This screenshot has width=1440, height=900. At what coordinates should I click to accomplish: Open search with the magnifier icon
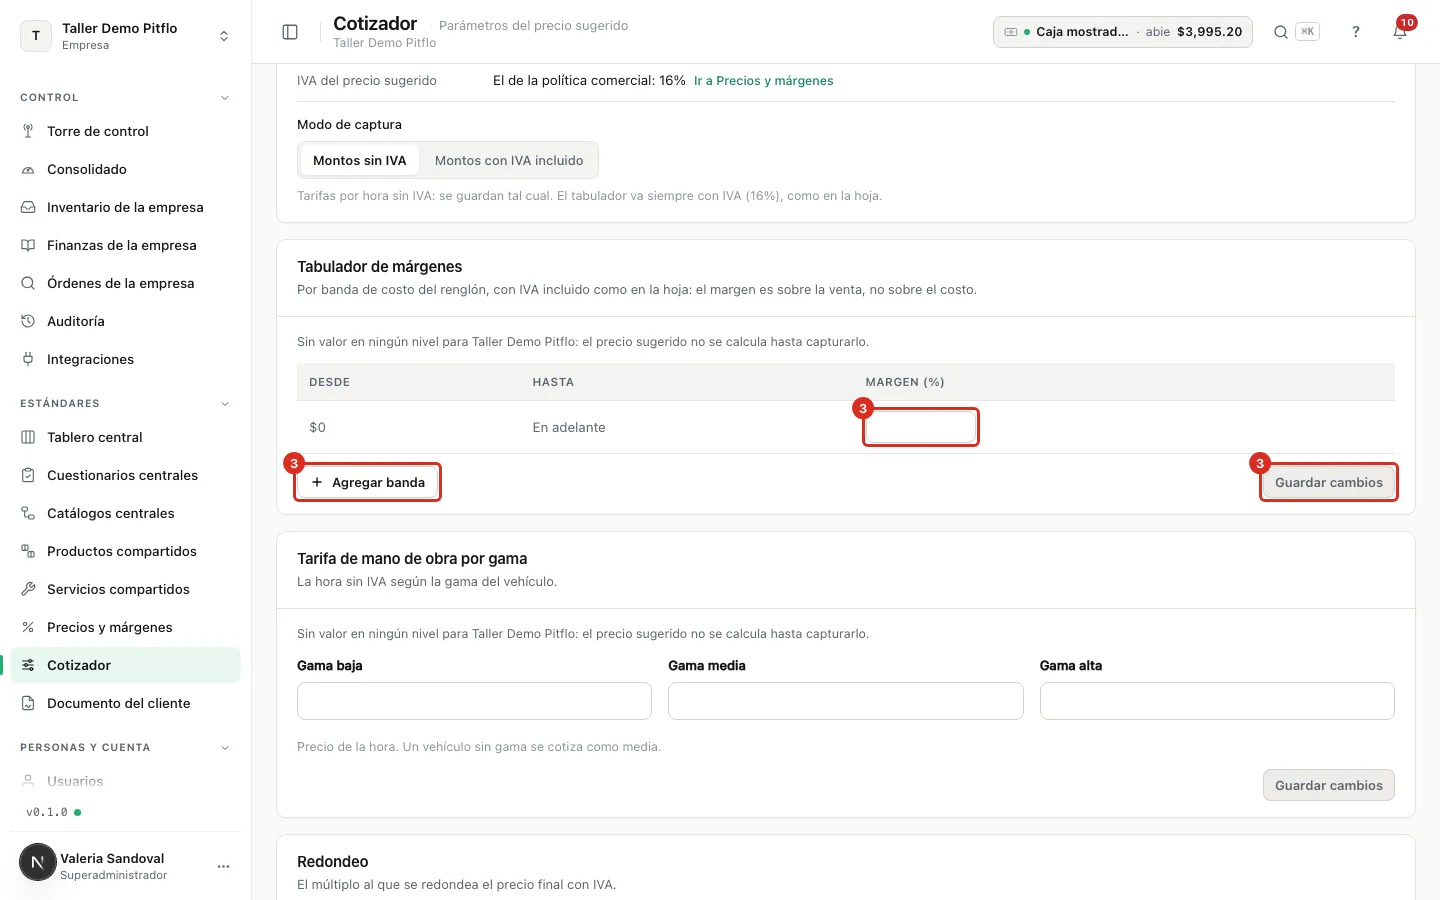pyautogui.click(x=1280, y=32)
